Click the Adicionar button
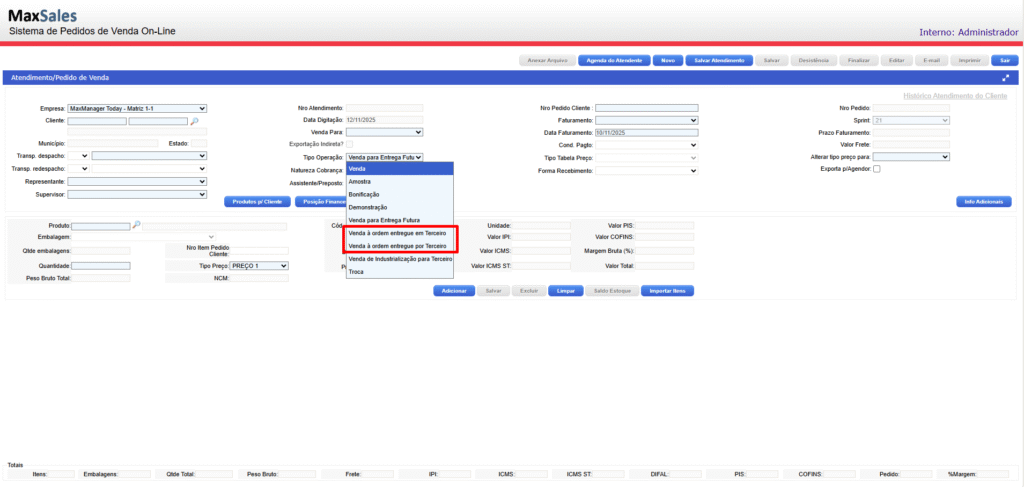 454,291
